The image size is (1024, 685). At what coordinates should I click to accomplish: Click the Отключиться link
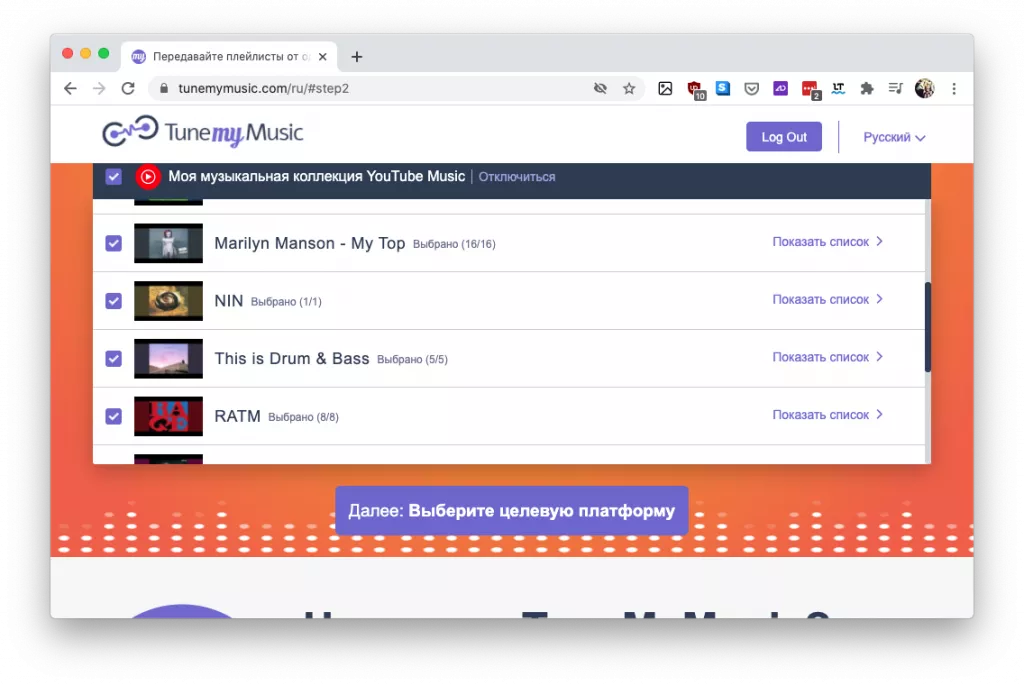(517, 177)
